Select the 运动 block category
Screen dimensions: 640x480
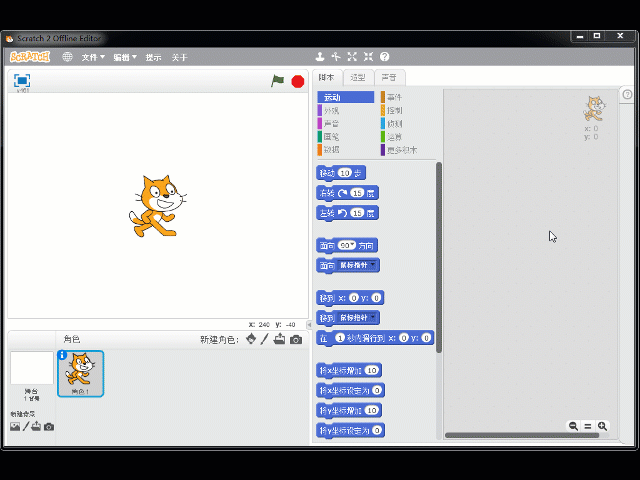point(345,97)
